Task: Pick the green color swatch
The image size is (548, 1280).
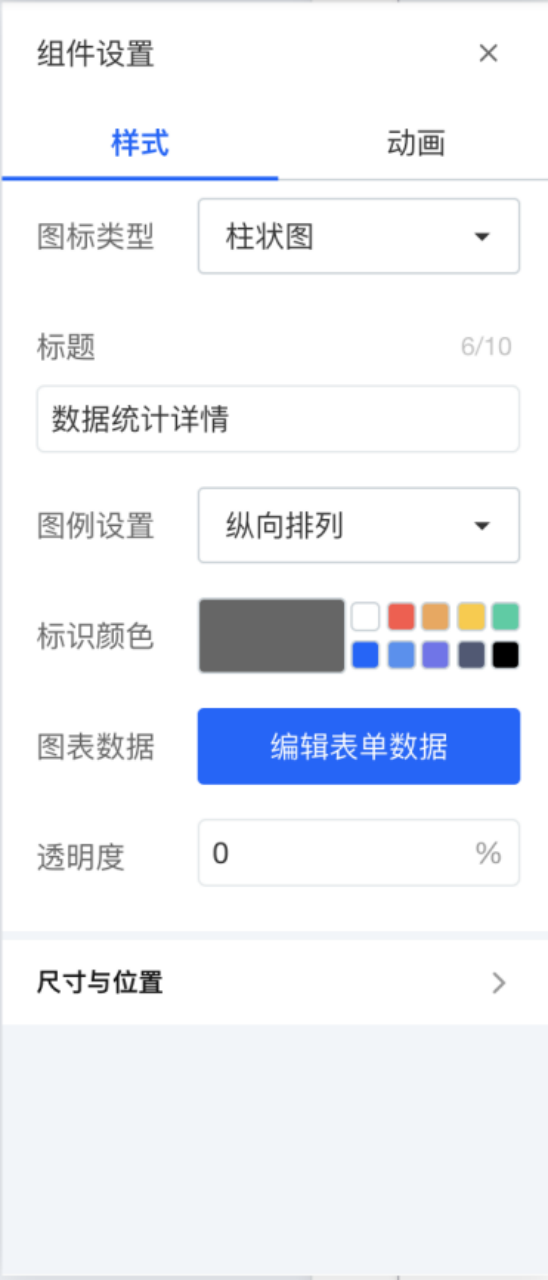Action: pyautogui.click(x=506, y=616)
